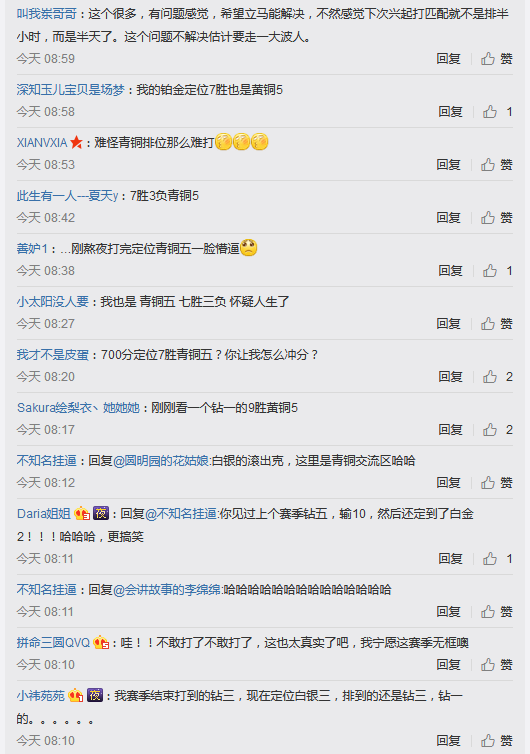
Task: Click thumbs-up on 深知玉儿宝贝是场梦's comment
Action: click(x=497, y=112)
